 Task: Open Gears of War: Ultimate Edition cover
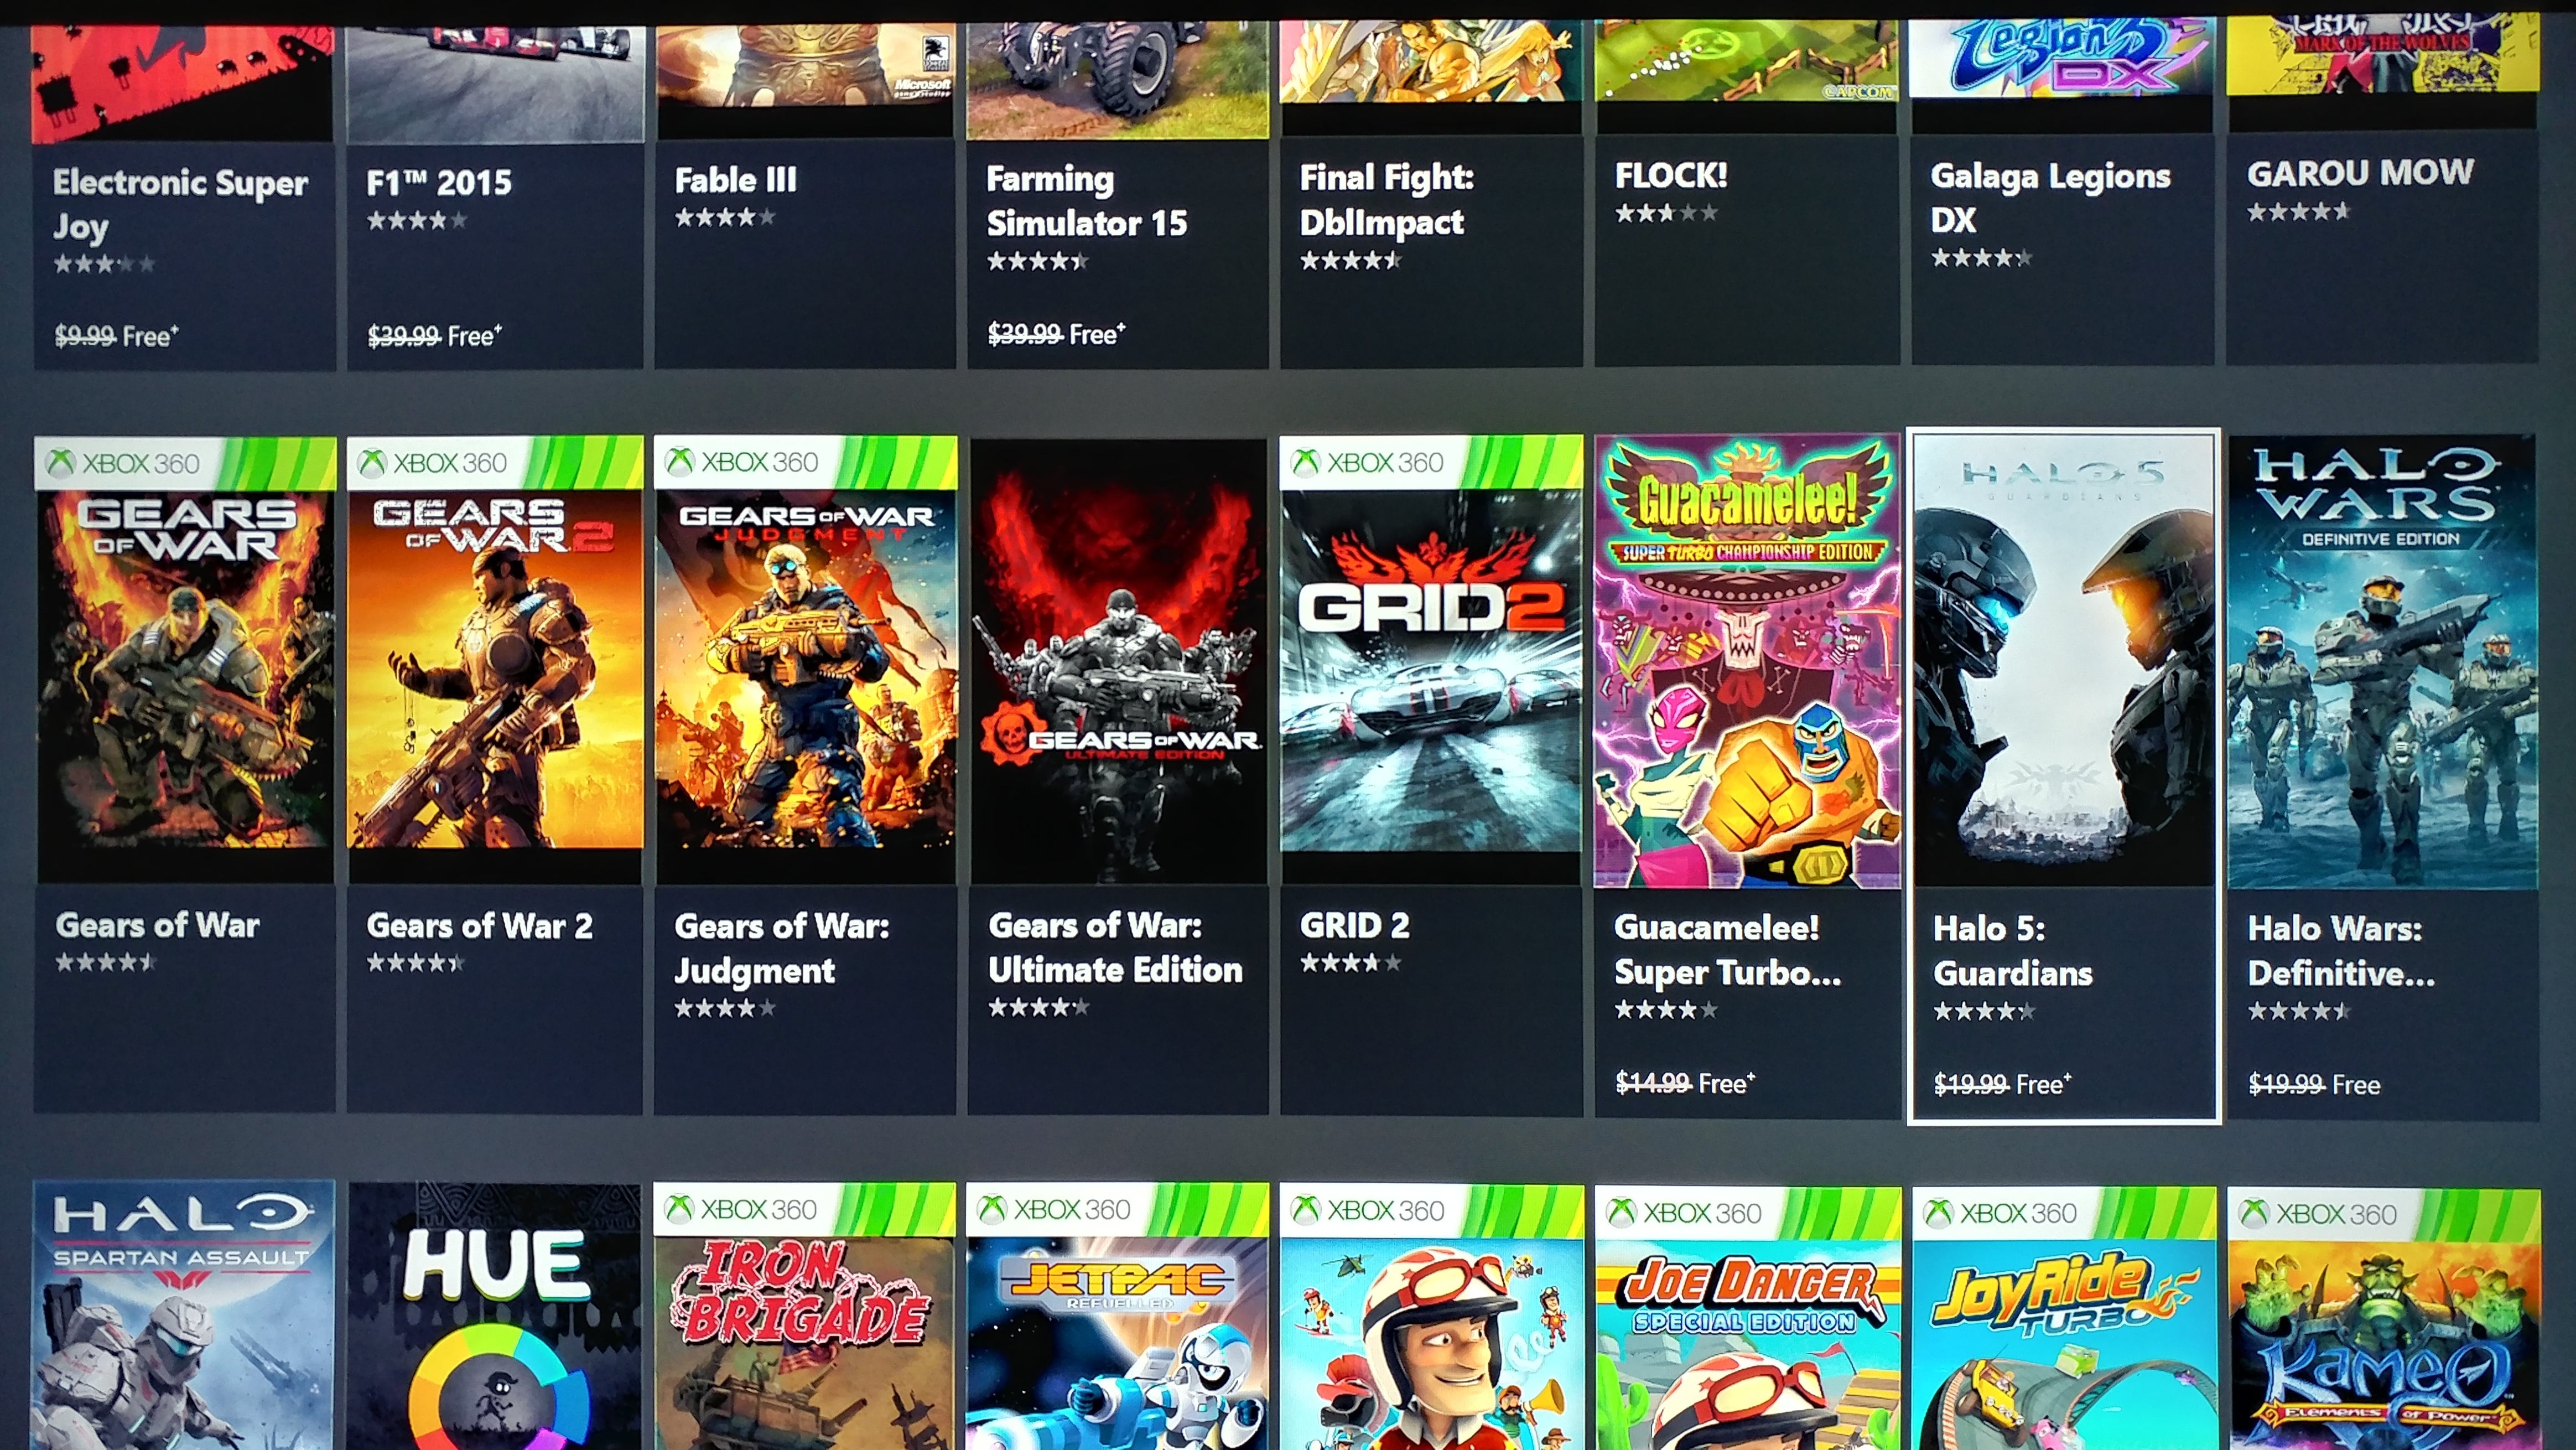(x=1118, y=662)
